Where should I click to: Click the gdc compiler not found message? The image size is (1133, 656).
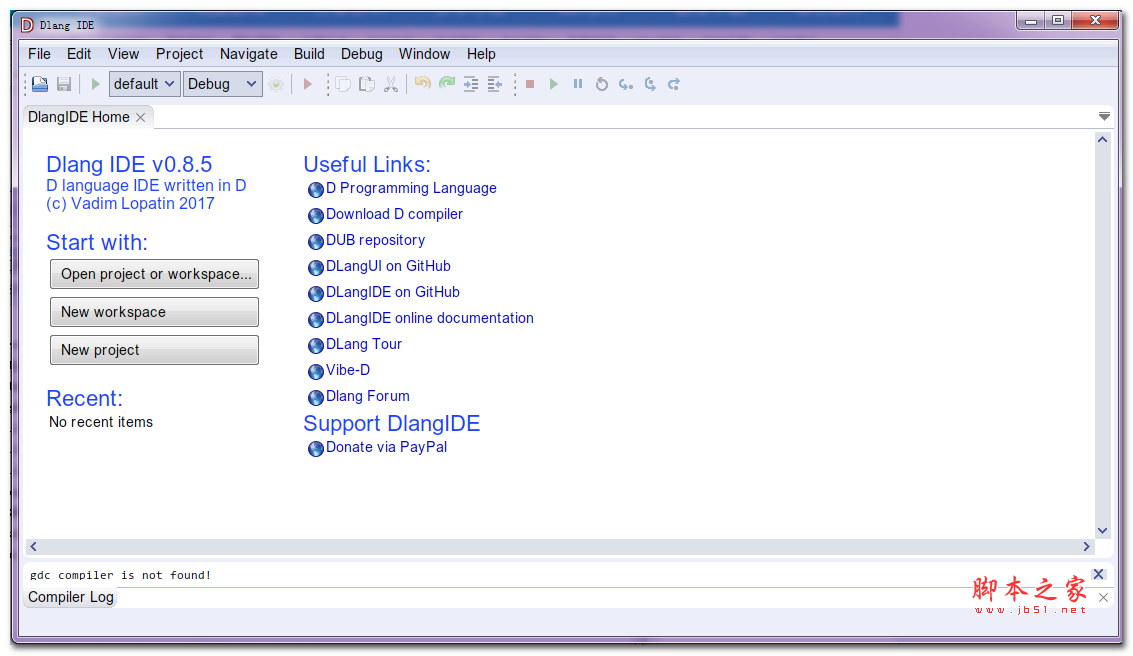[120, 575]
